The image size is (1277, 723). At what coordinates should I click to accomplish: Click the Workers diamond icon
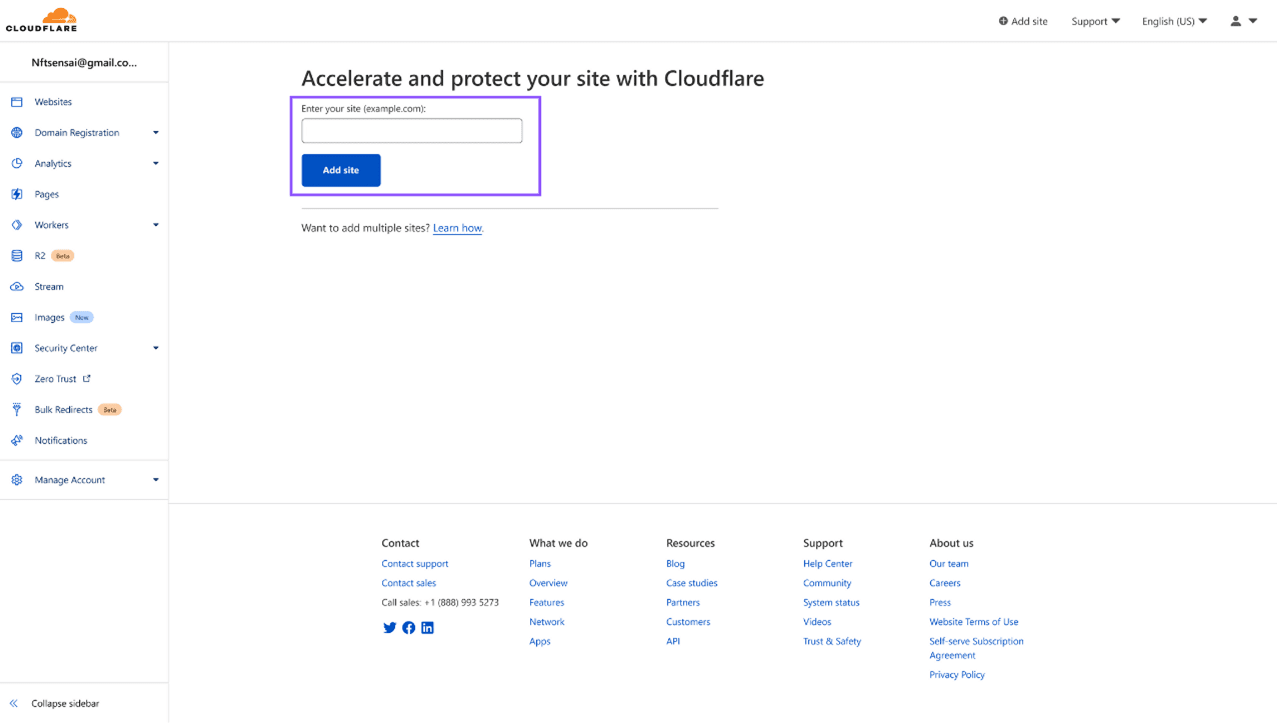(x=16, y=225)
